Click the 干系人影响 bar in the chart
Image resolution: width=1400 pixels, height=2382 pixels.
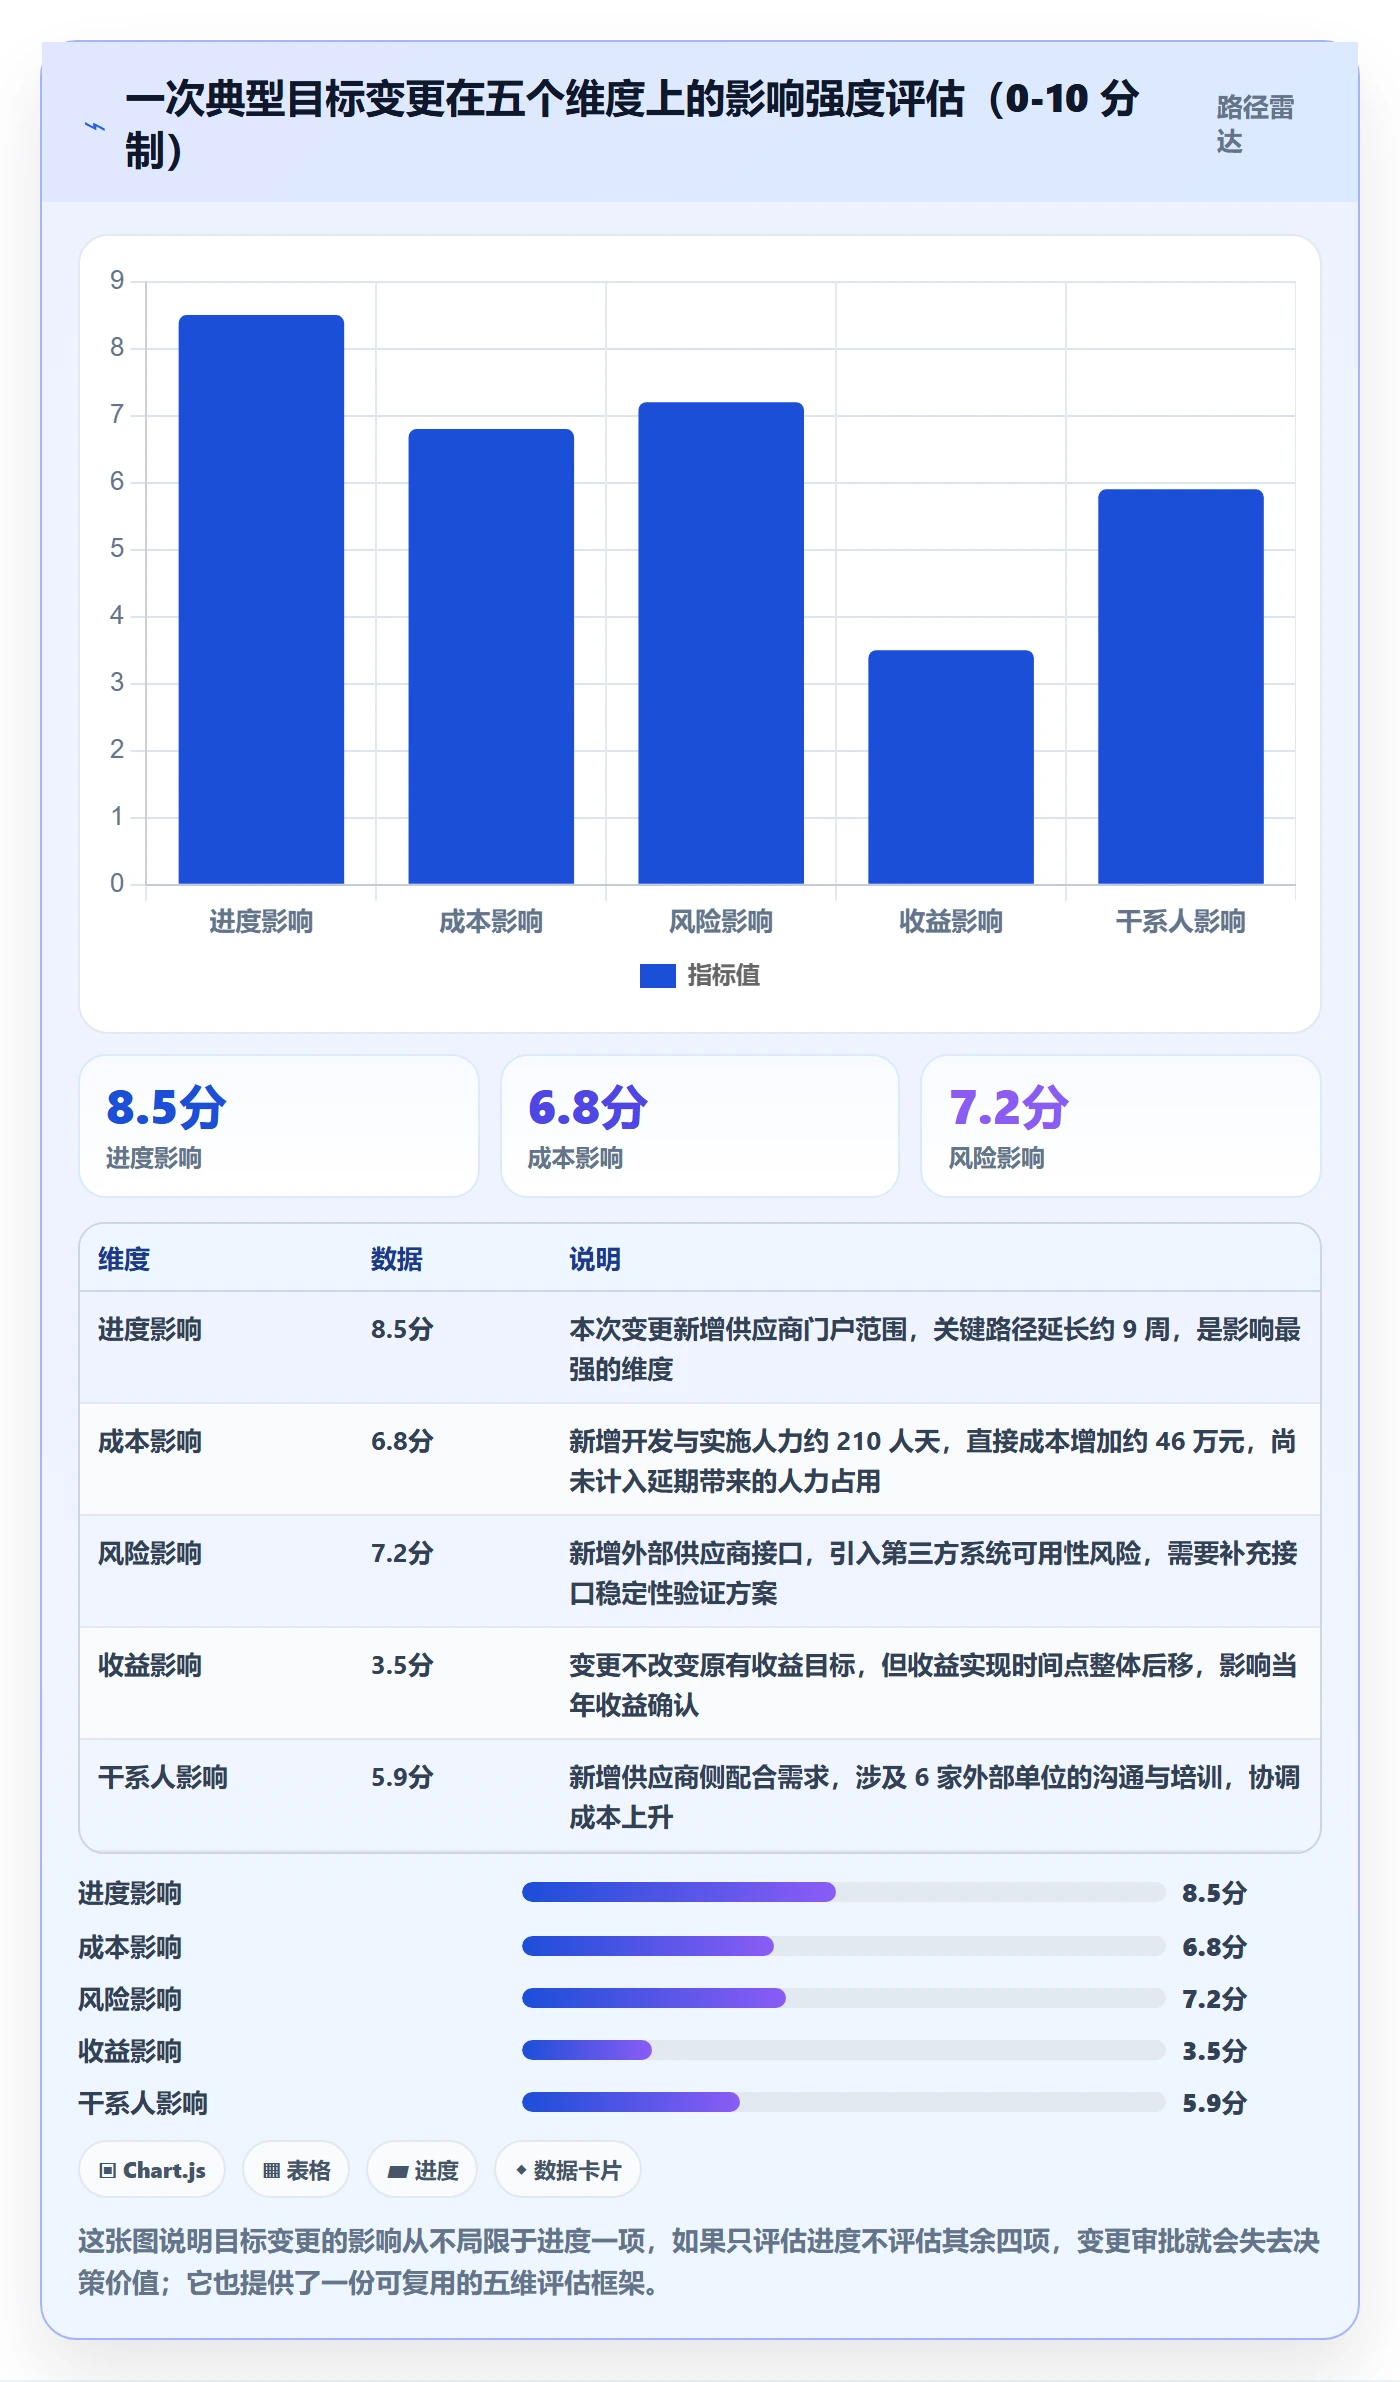pos(1181,687)
